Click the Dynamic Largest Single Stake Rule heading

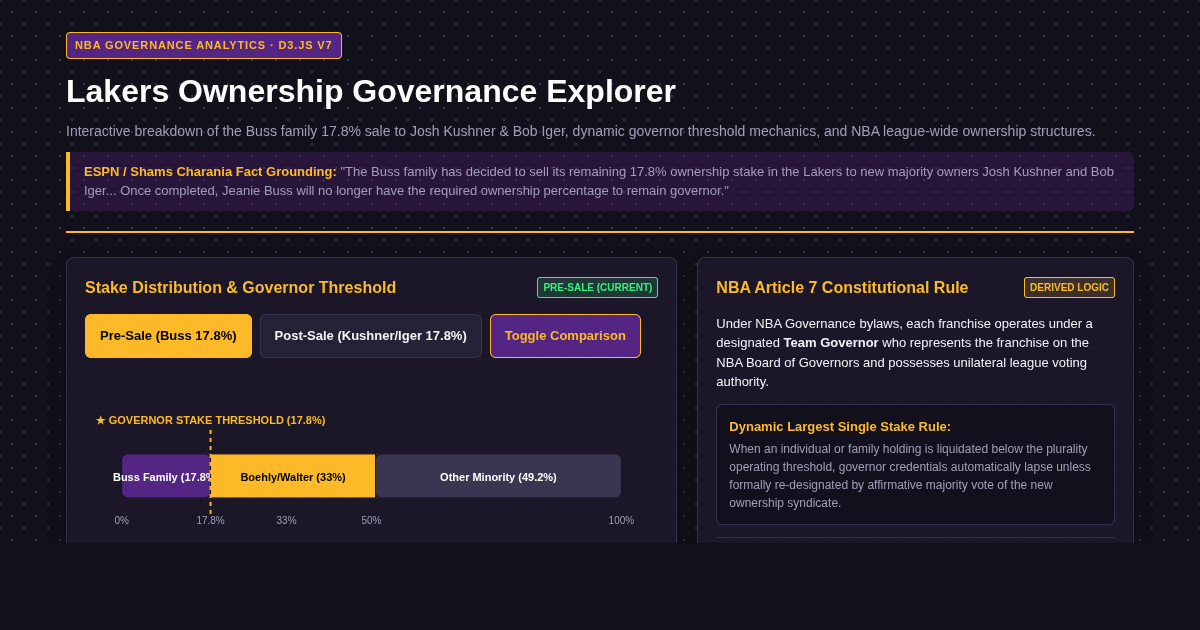pyautogui.click(x=840, y=426)
